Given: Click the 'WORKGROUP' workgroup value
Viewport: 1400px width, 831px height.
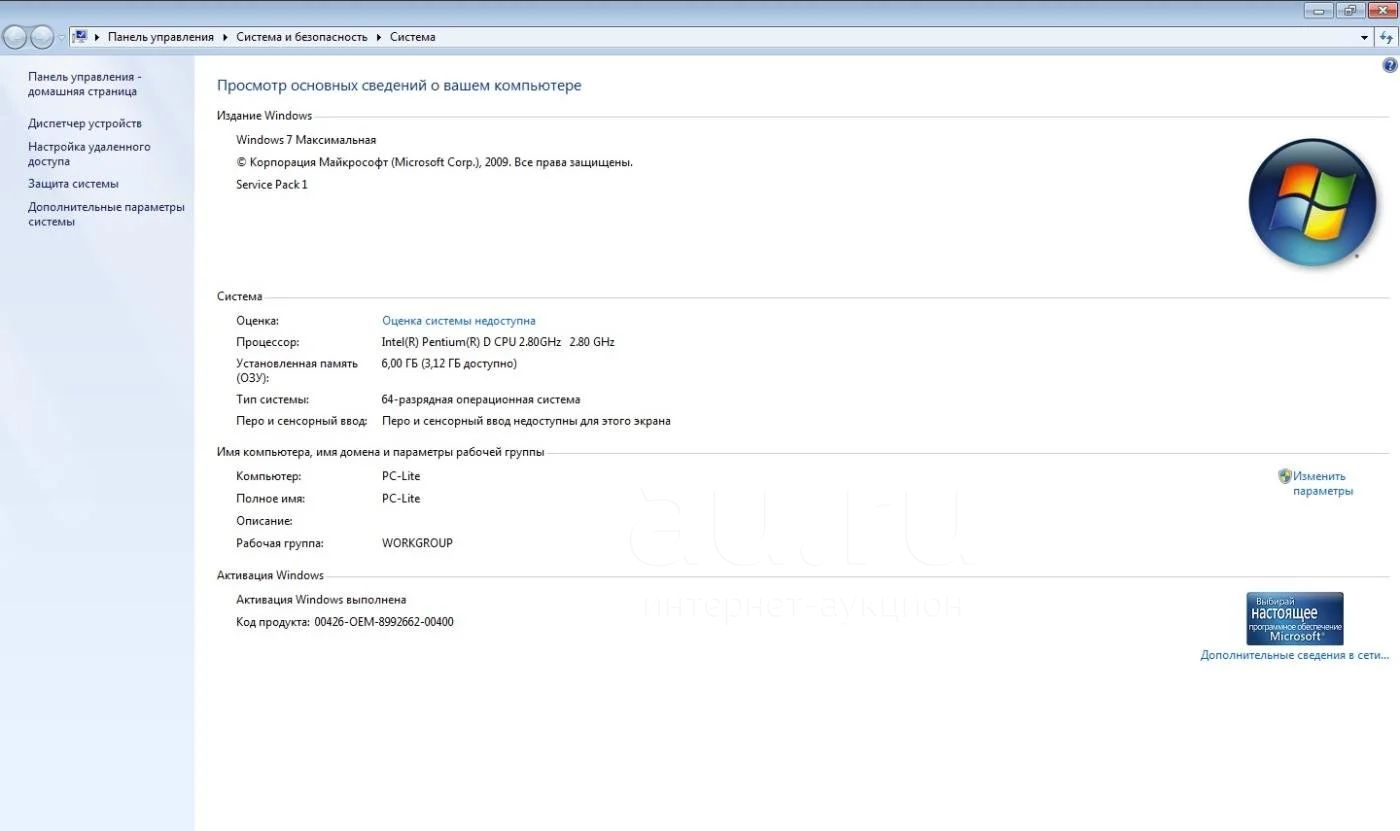Looking at the screenshot, I should [x=417, y=543].
